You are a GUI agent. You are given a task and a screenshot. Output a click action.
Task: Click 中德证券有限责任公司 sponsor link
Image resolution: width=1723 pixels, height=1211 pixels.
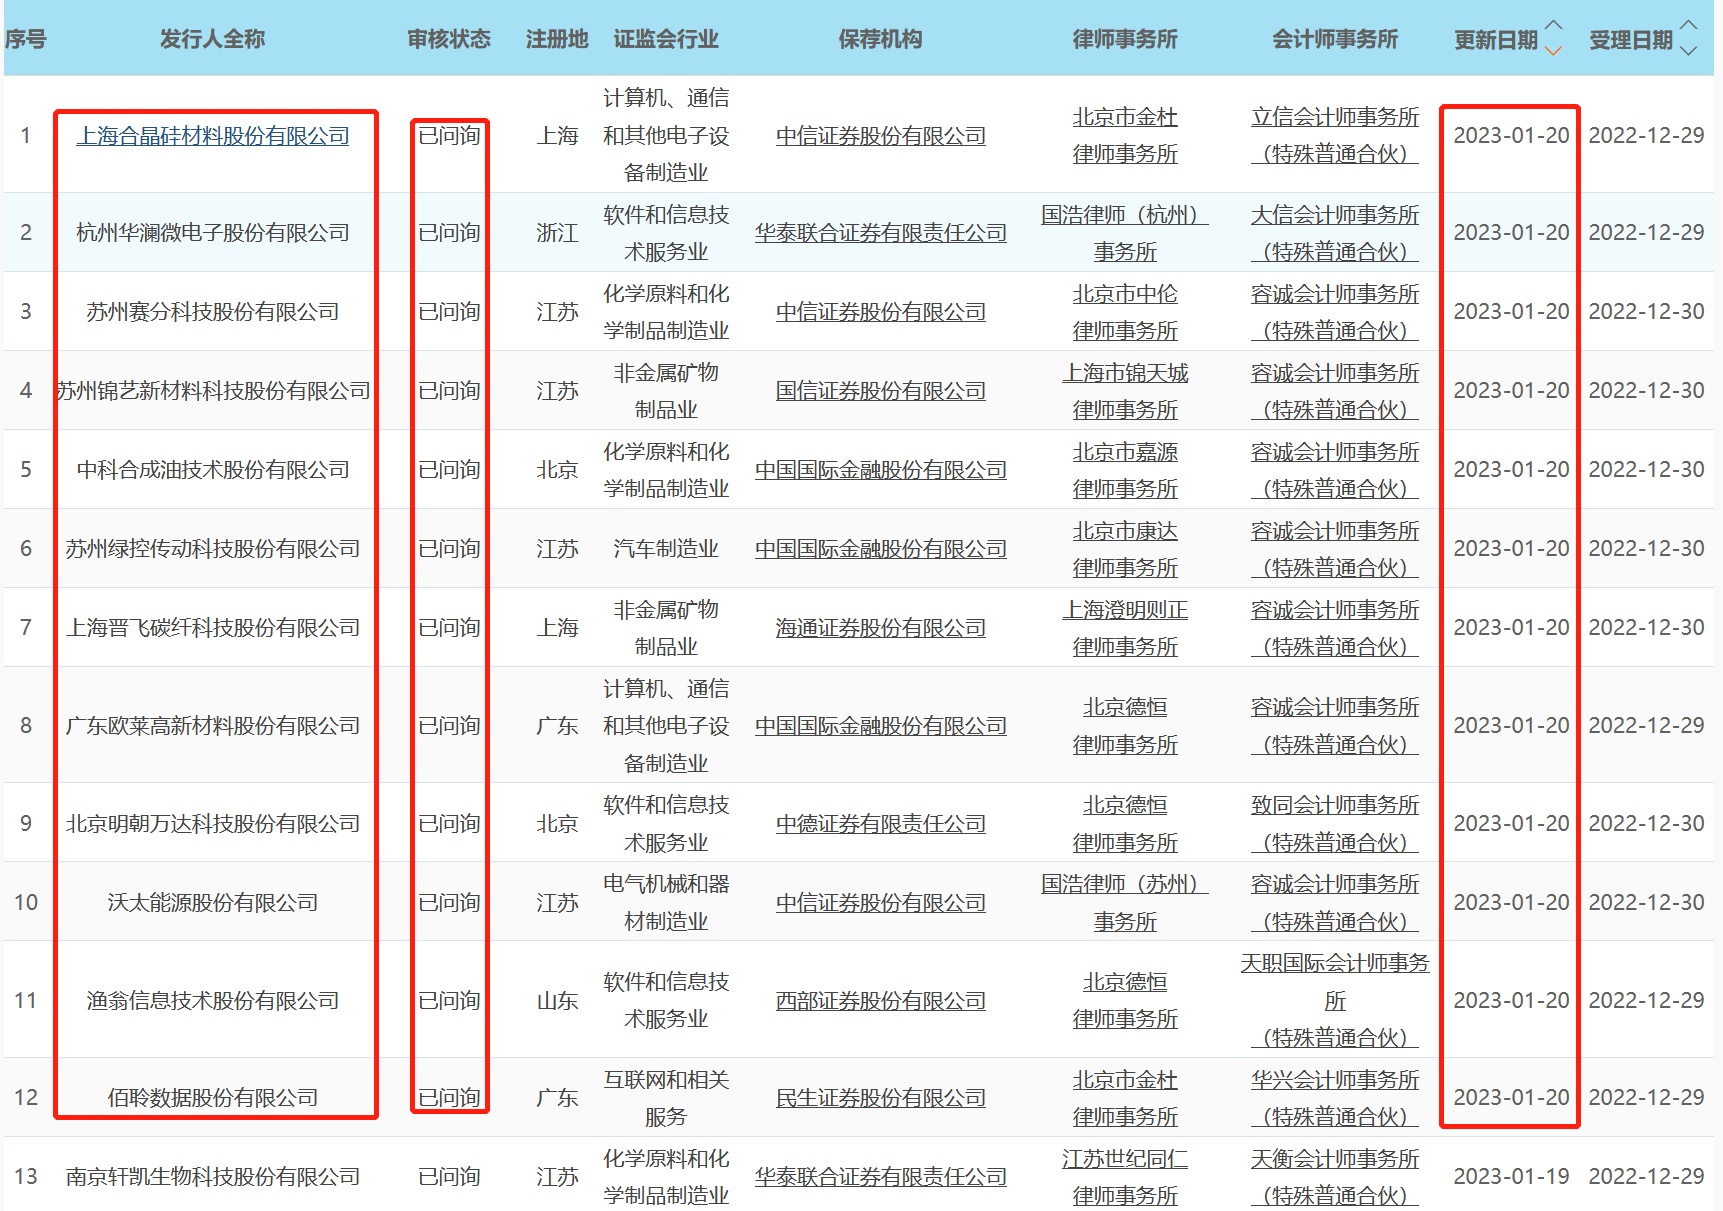(x=881, y=824)
